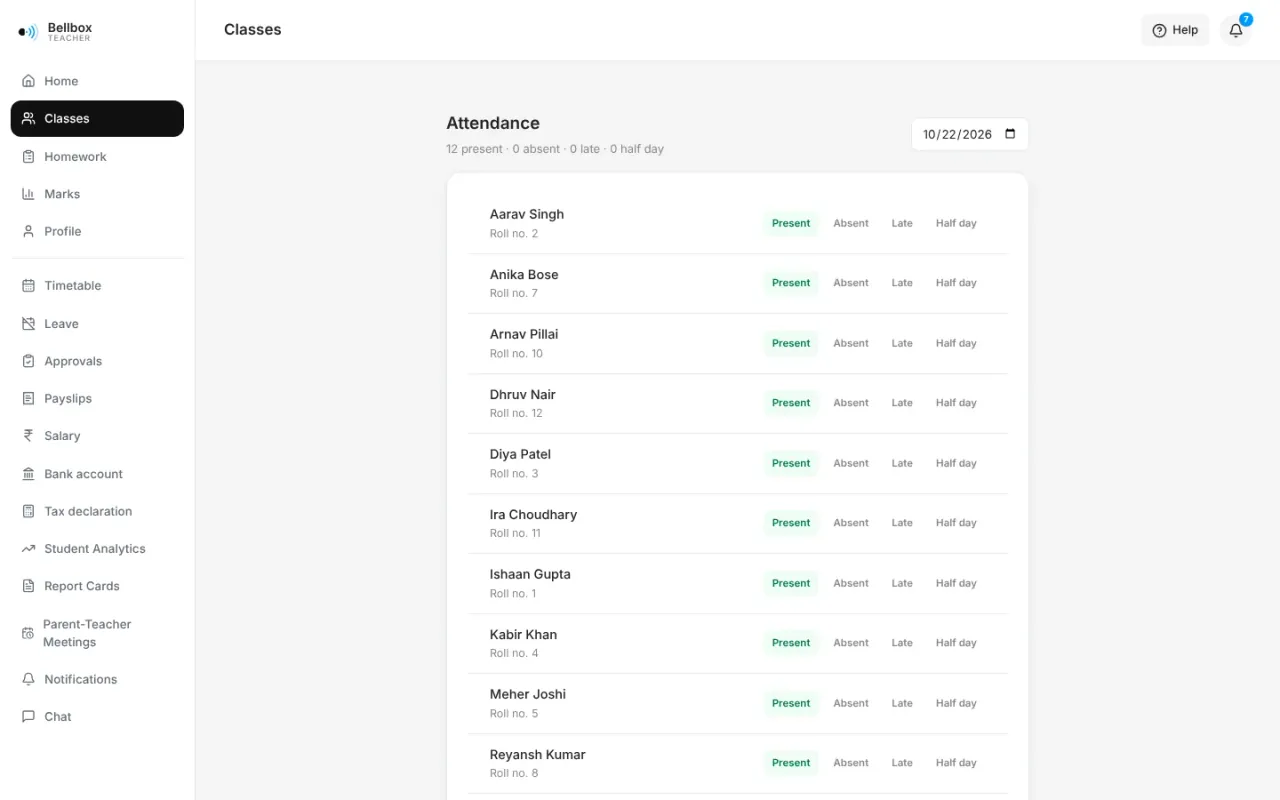Mark Aarav Singh as Absent
Image resolution: width=1280 pixels, height=800 pixels.
[851, 223]
